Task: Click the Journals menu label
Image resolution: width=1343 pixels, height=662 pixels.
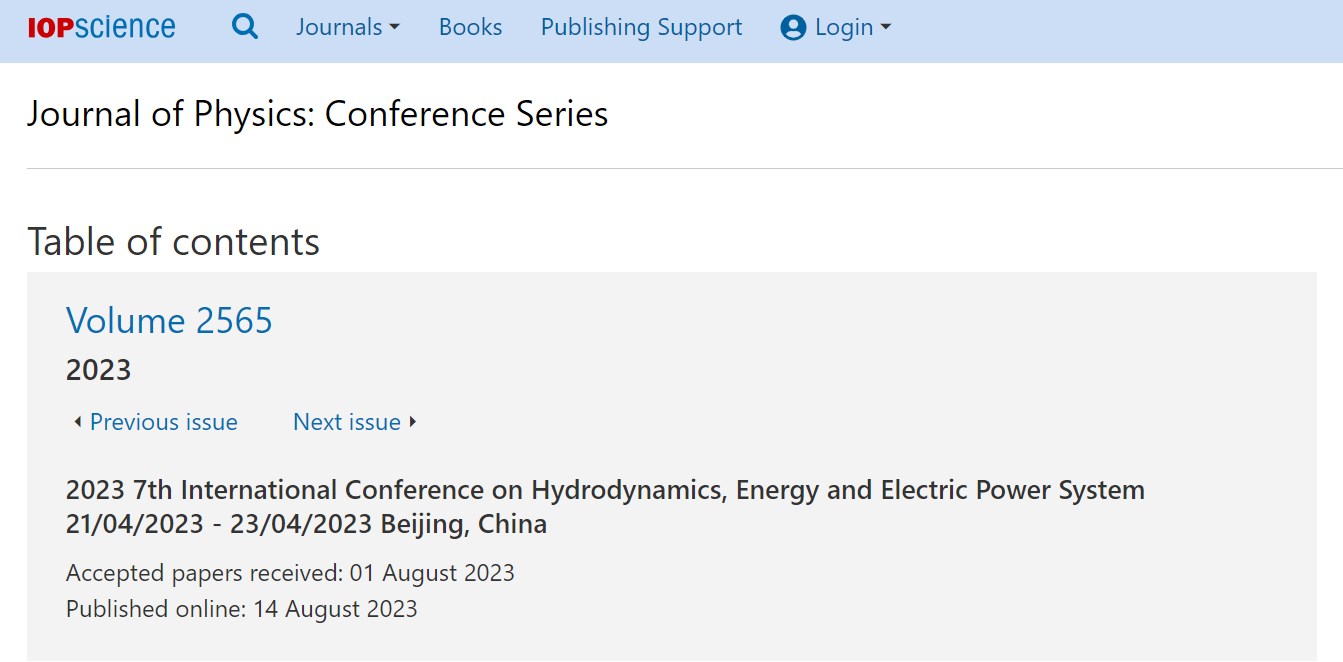Action: [339, 27]
